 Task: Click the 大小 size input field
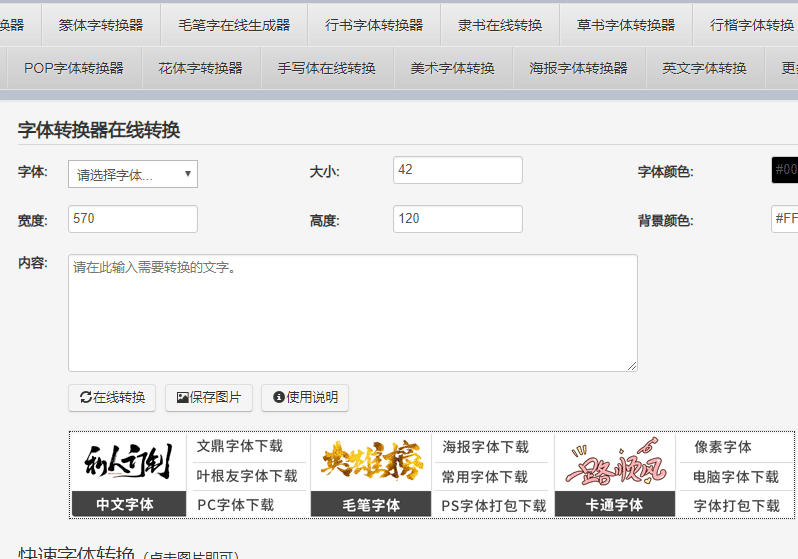[458, 170]
